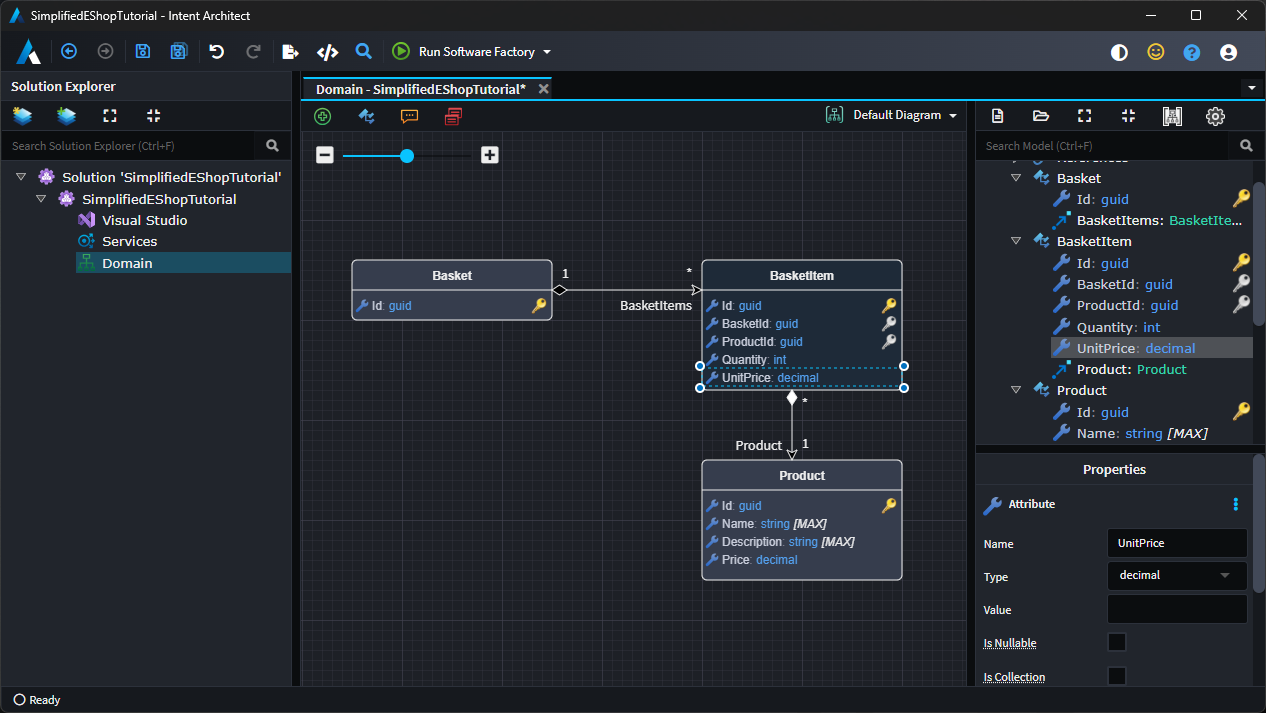Toggle the Is Nullable checkbox
The height and width of the screenshot is (713, 1266).
[1117, 642]
